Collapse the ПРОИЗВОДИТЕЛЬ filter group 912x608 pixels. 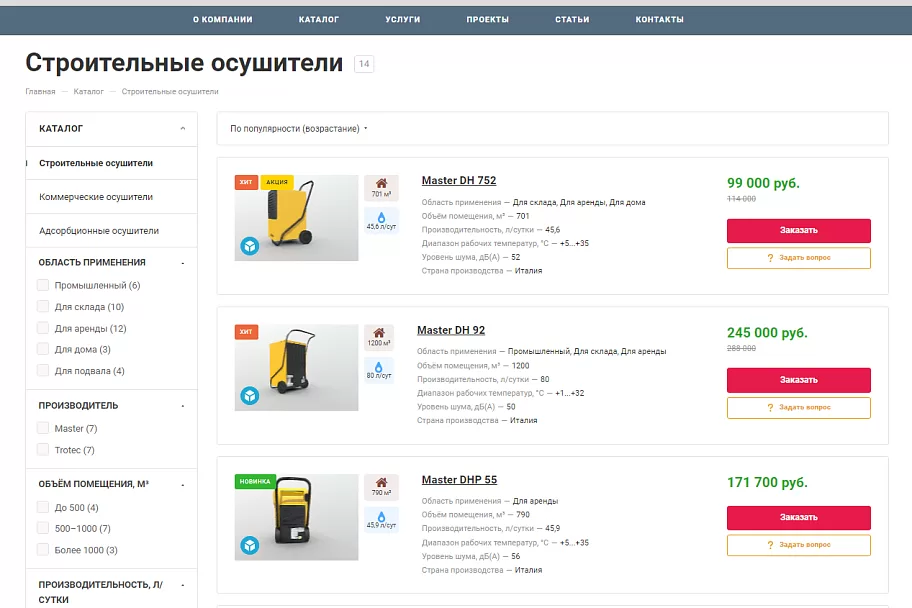coord(183,406)
